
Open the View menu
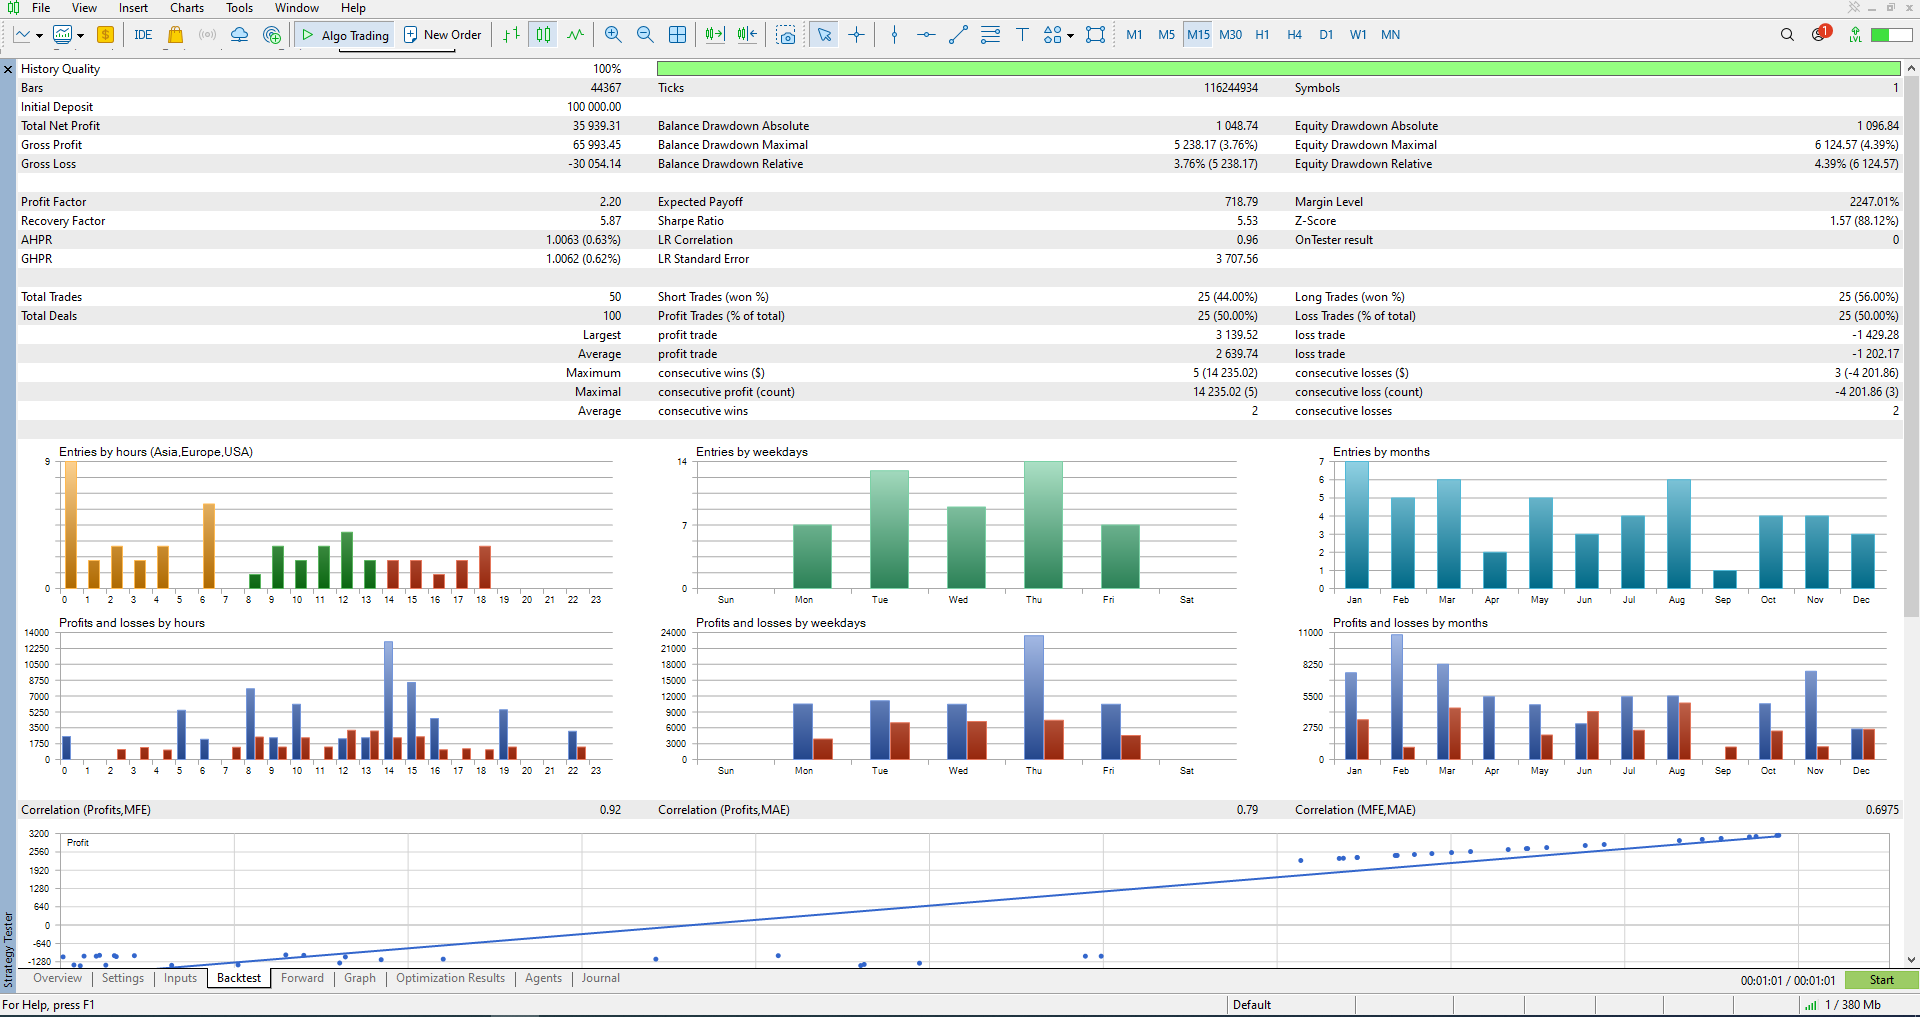pyautogui.click(x=84, y=8)
